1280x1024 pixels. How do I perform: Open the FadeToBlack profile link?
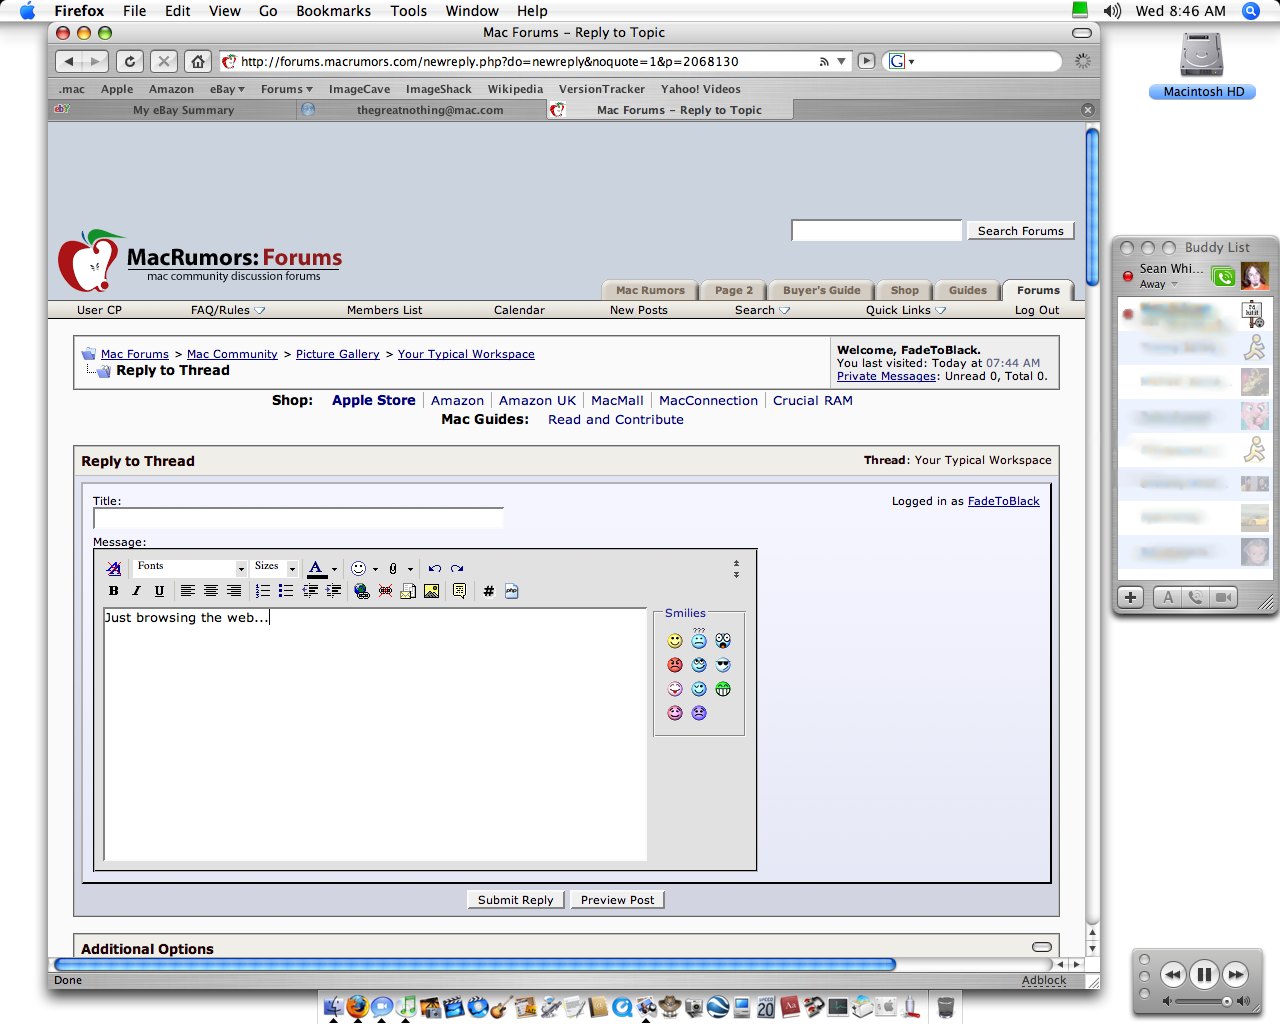[1003, 501]
